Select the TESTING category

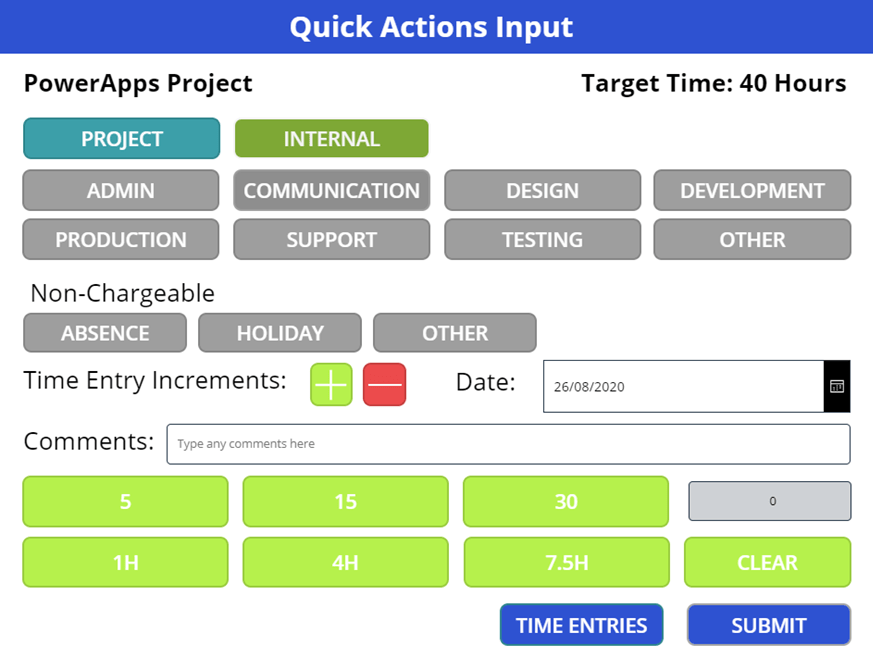pyautogui.click(x=542, y=239)
